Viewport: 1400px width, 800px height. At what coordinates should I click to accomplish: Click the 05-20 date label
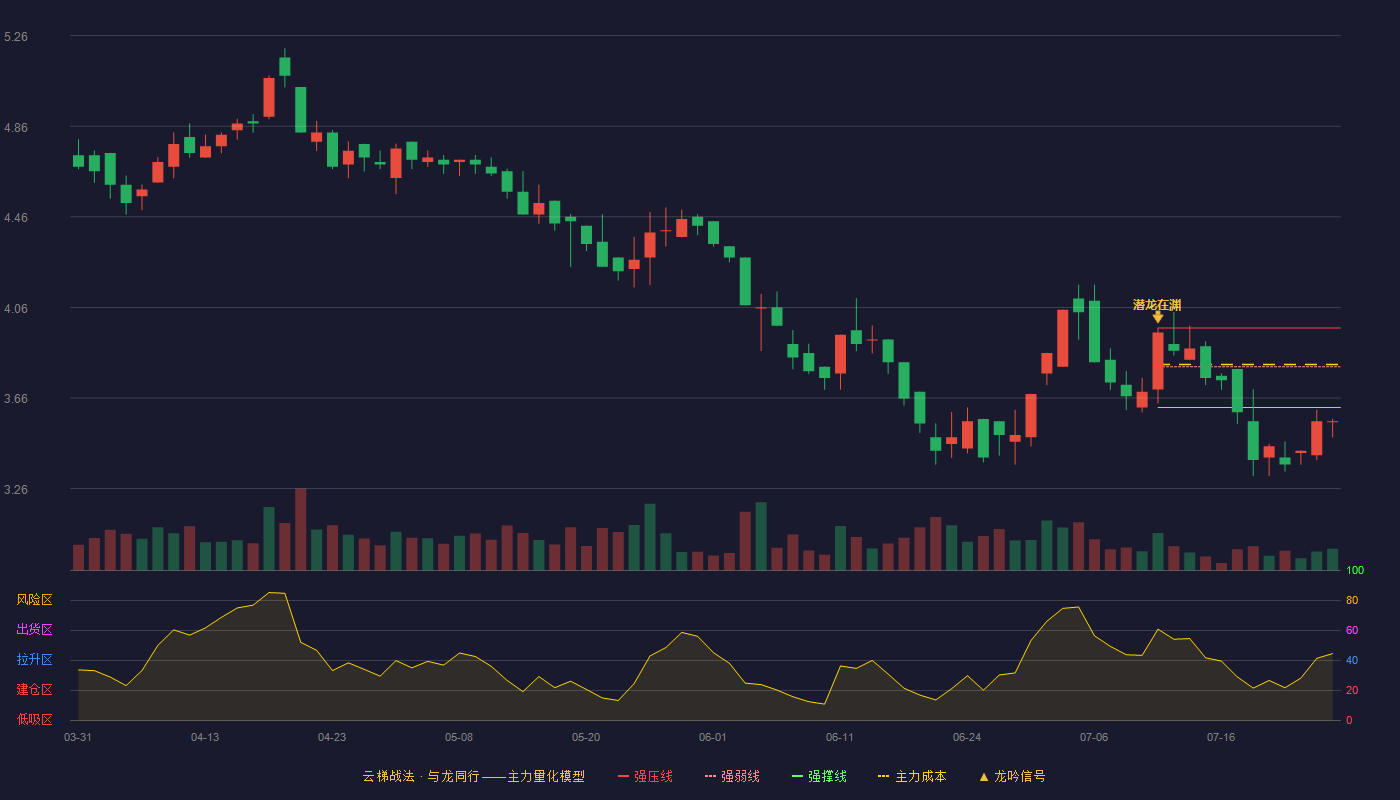(586, 737)
